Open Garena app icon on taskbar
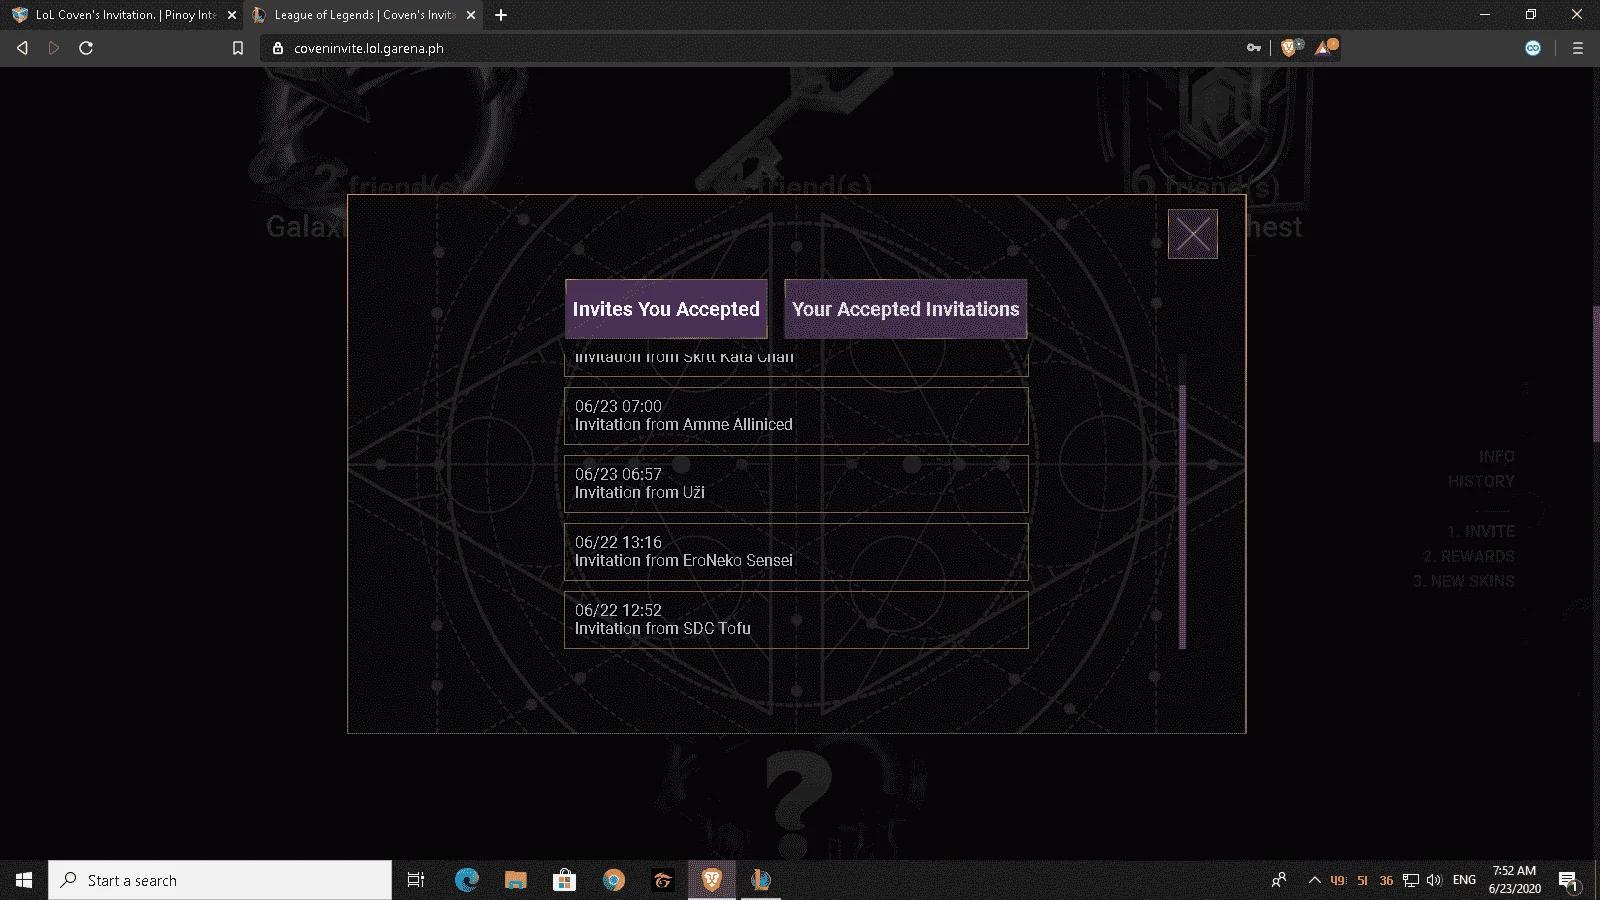1600x900 pixels. pyautogui.click(x=662, y=880)
